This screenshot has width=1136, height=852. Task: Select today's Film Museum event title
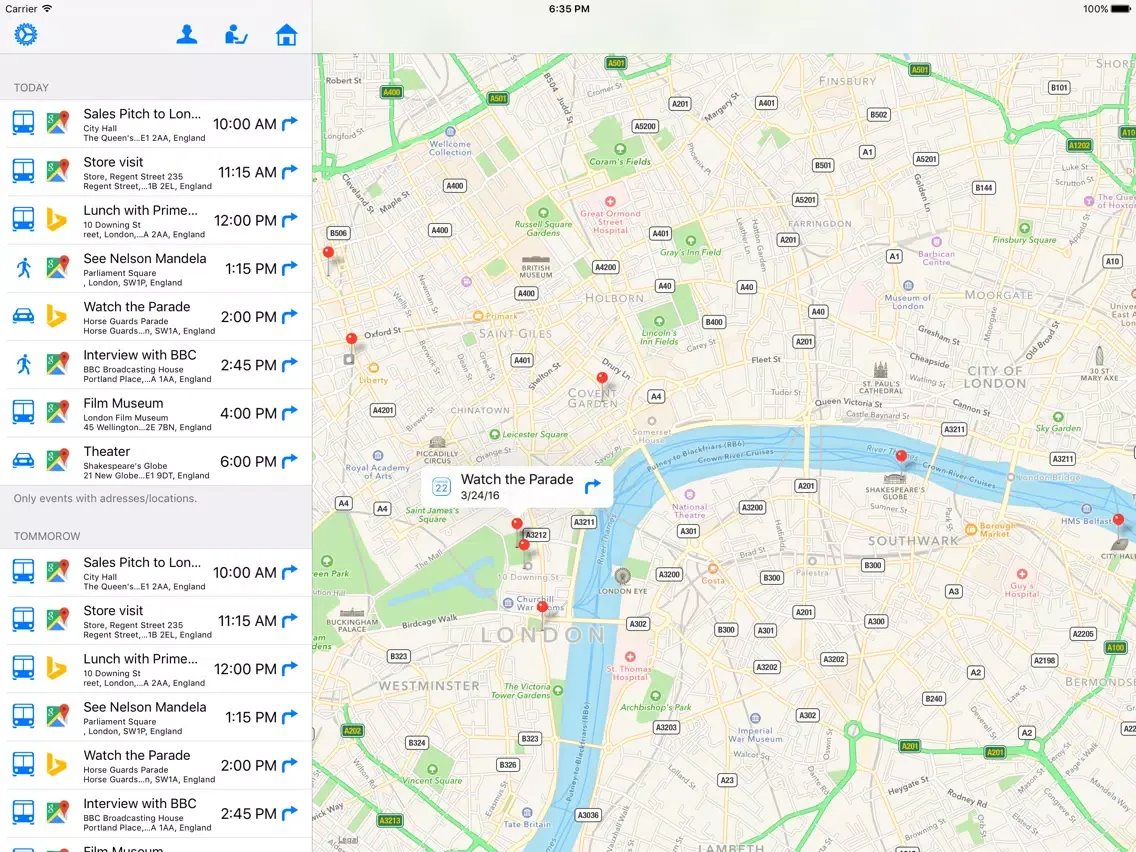click(x=123, y=404)
